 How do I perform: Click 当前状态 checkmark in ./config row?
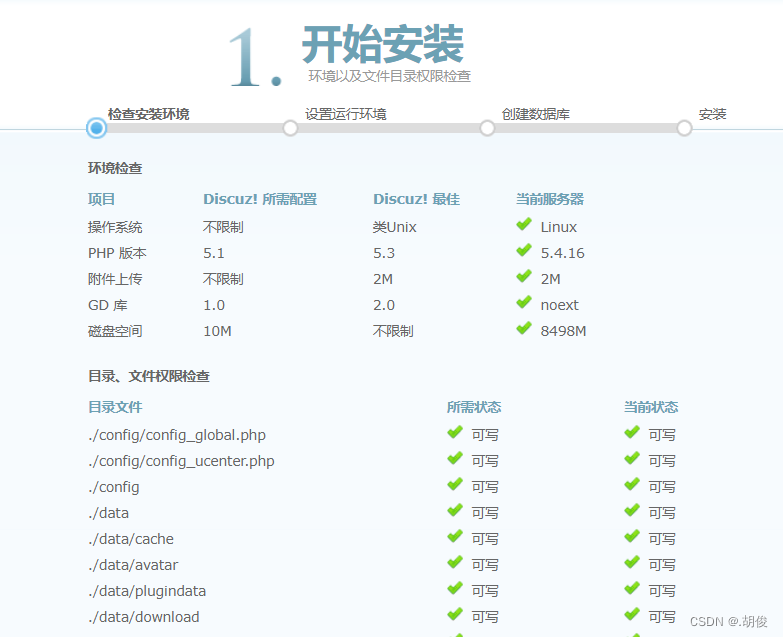tap(632, 484)
